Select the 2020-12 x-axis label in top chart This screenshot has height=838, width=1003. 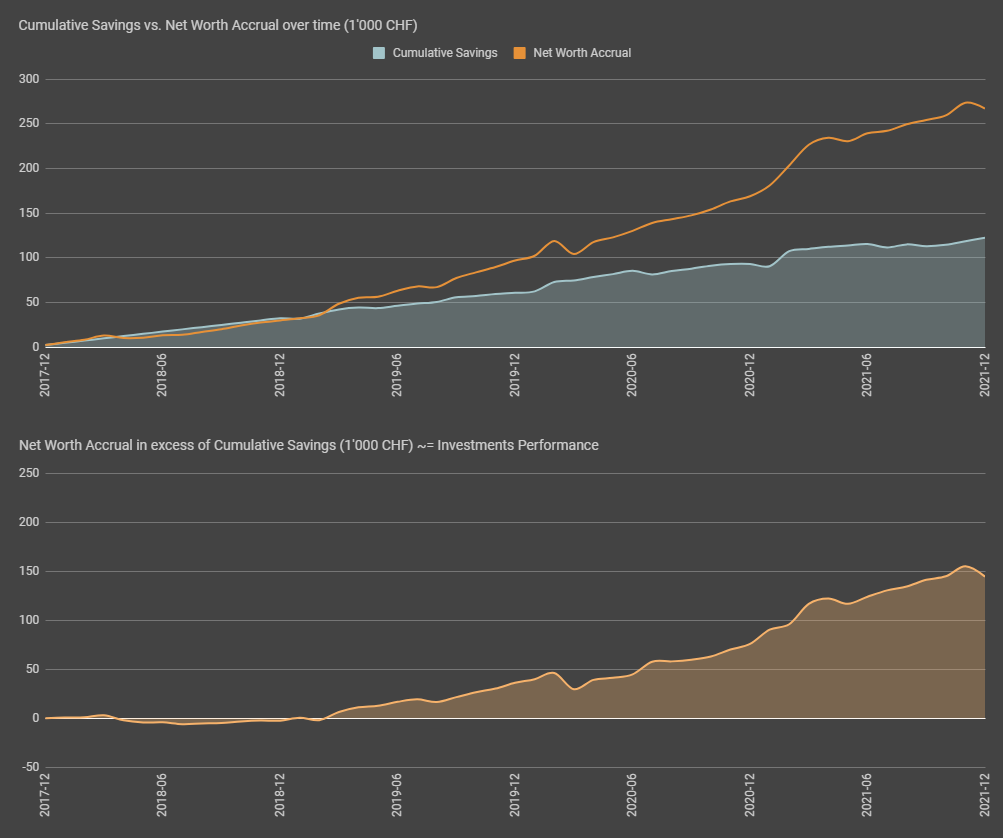point(750,375)
